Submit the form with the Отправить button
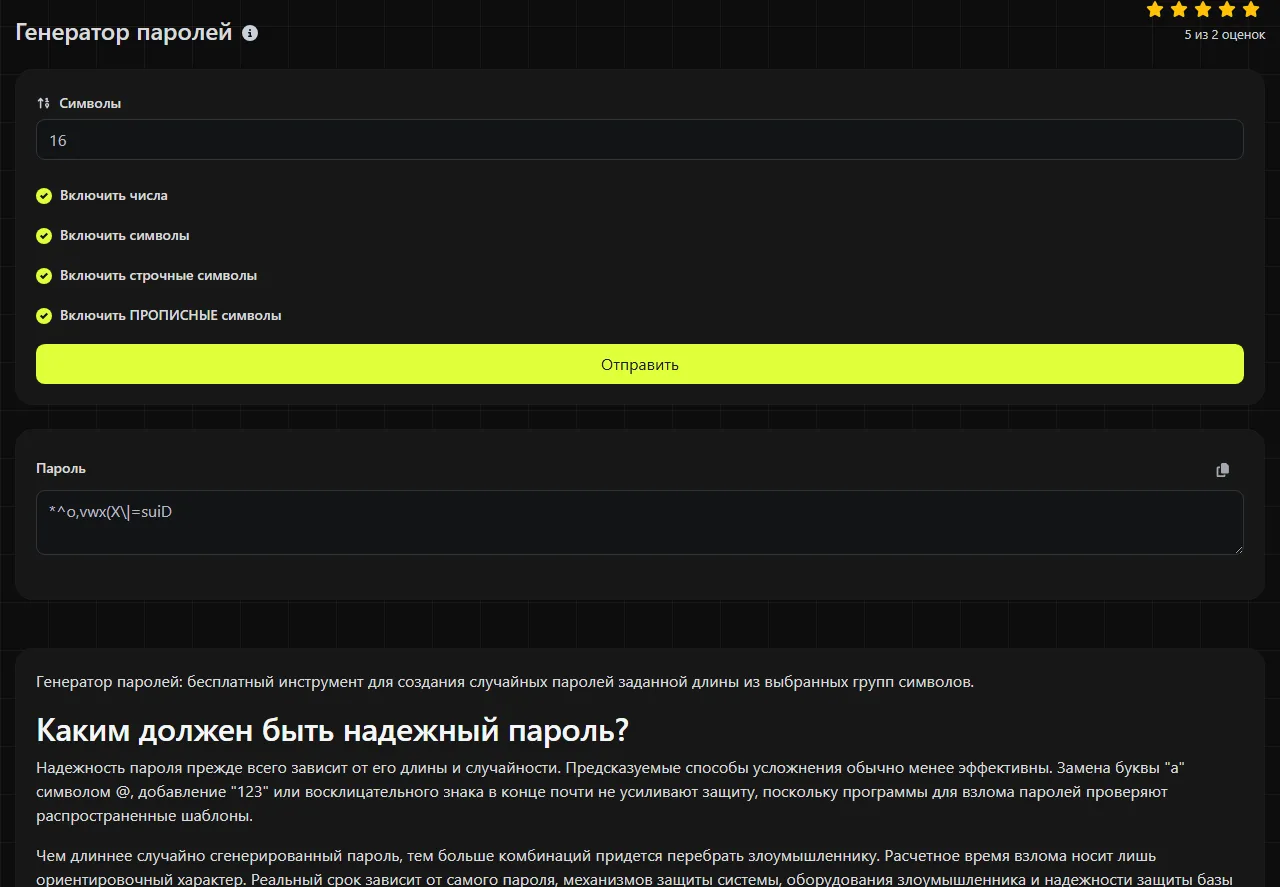The width and height of the screenshot is (1280, 887). tap(640, 364)
